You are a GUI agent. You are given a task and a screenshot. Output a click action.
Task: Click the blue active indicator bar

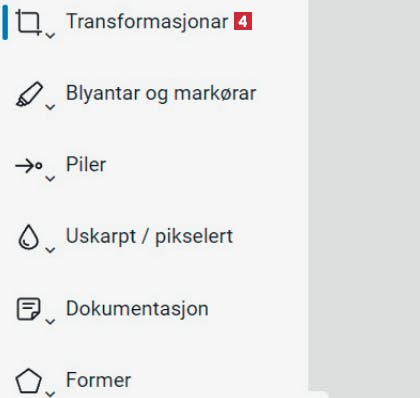(5, 22)
